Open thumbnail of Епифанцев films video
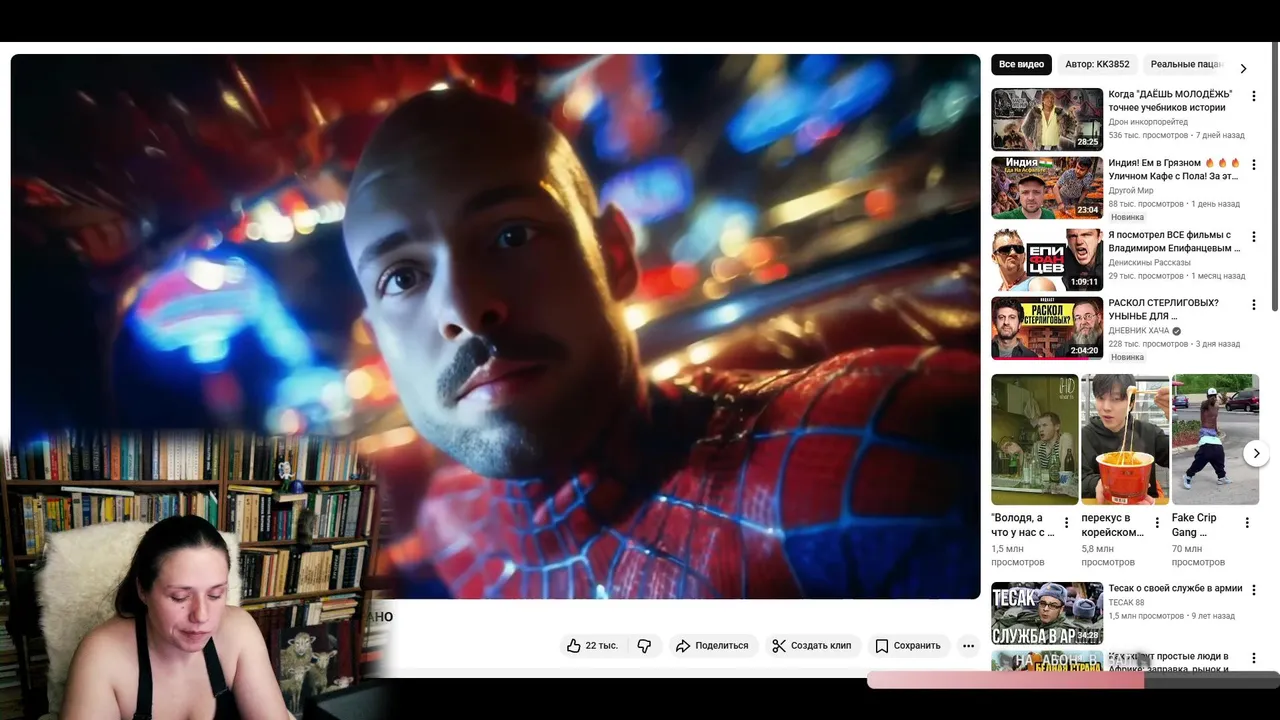Viewport: 1280px width, 720px height. (1047, 260)
